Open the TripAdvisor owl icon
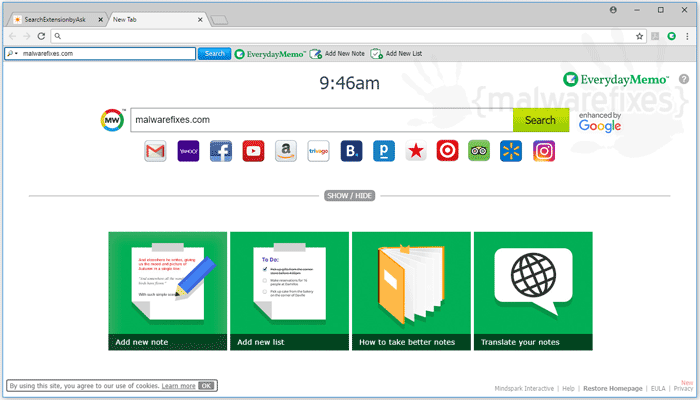Viewport: 700px width, 400px height. tap(479, 151)
